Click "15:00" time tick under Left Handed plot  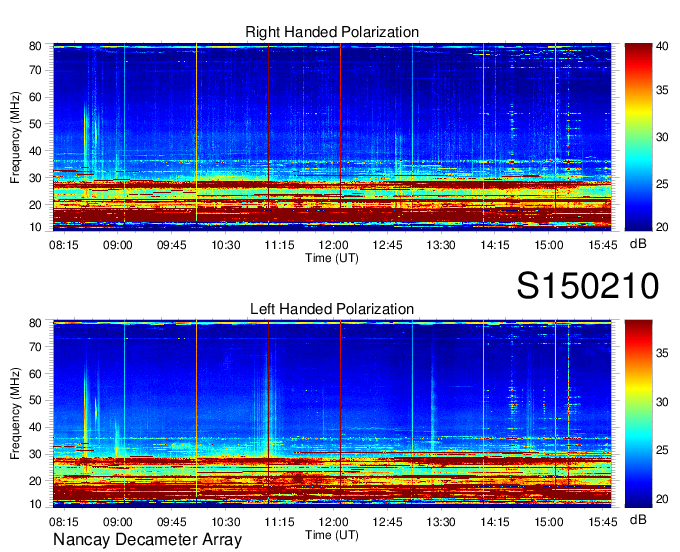point(549,522)
